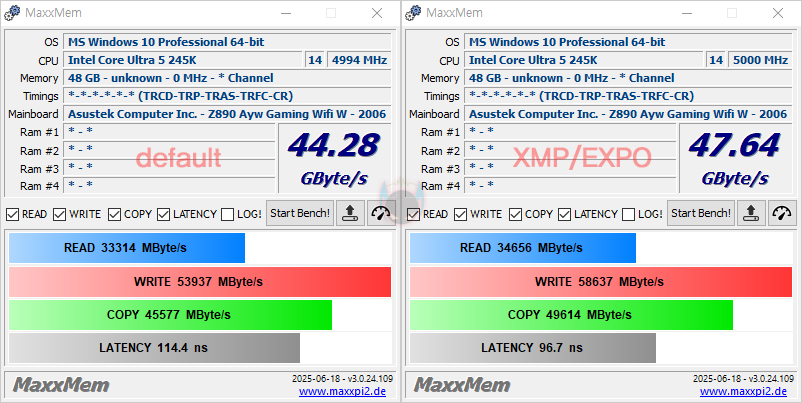
Task: Toggle COPY checkbox in the left (default) window
Action: coord(114,214)
